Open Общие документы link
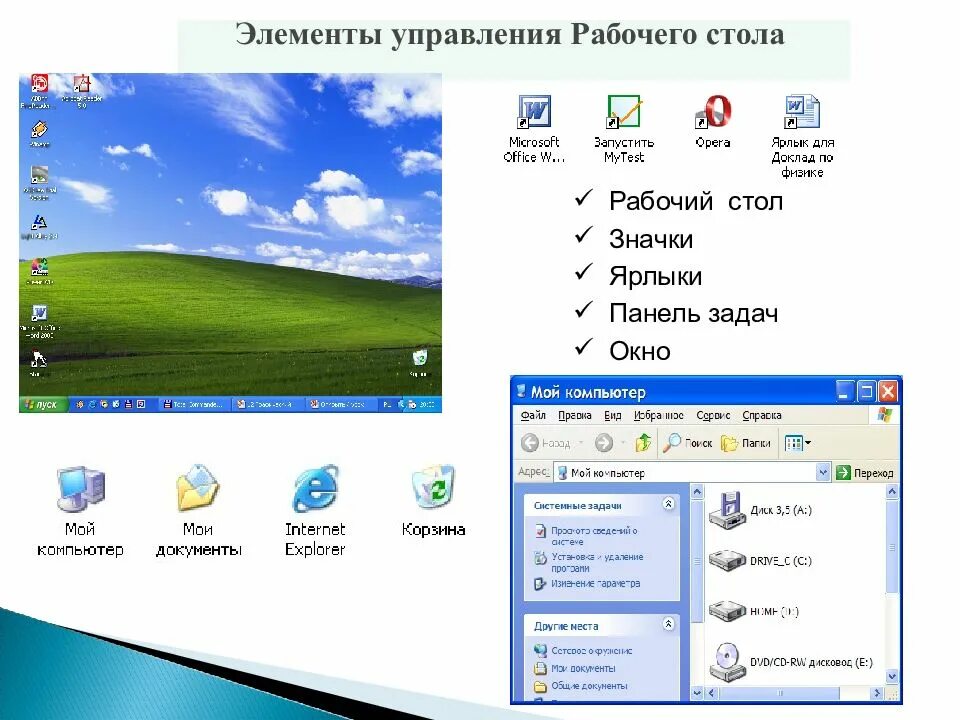The image size is (960, 720). pyautogui.click(x=581, y=686)
